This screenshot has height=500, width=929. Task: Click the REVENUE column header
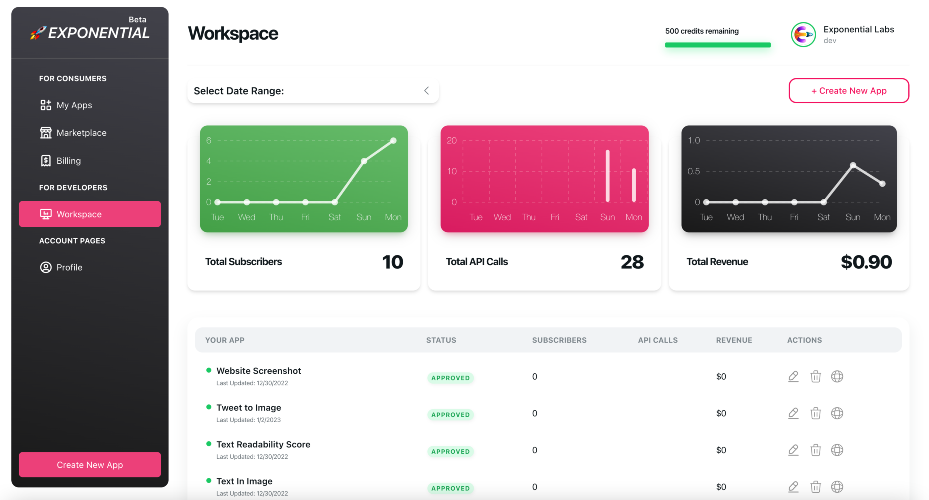[734, 340]
